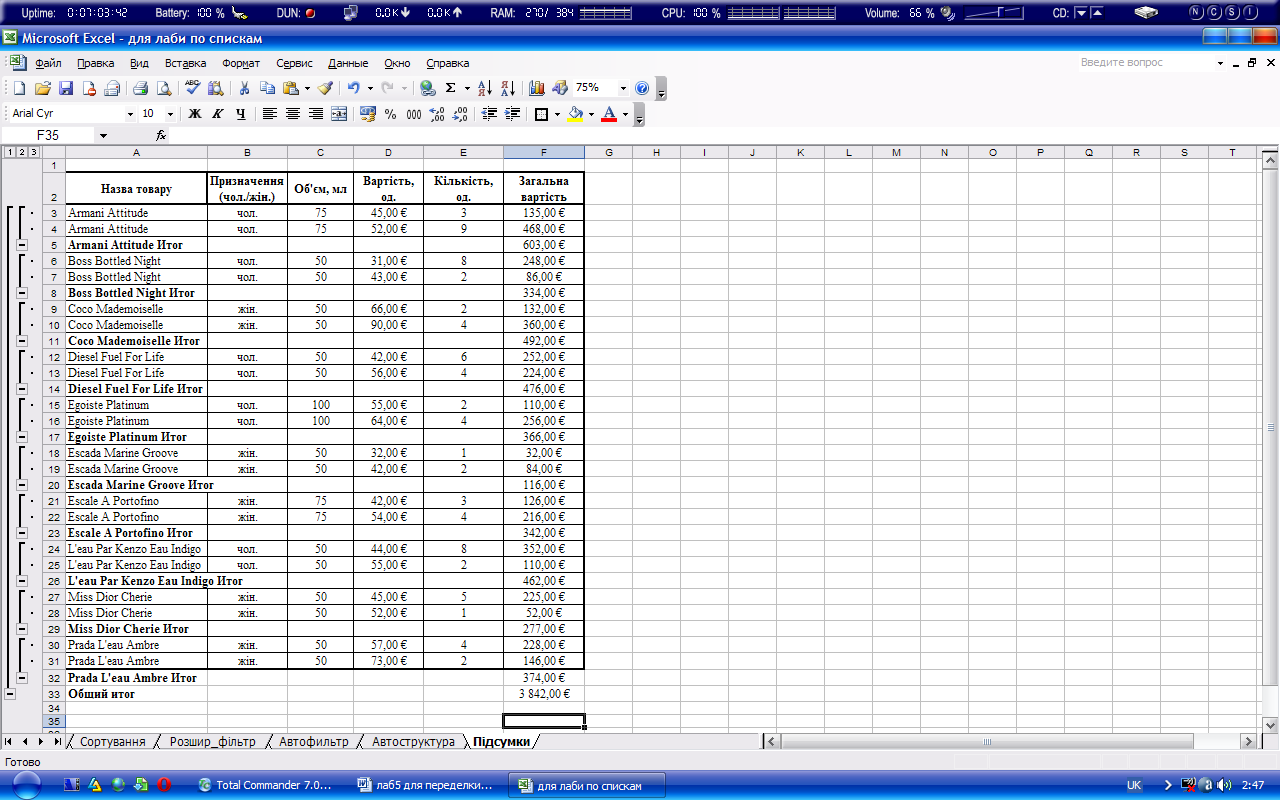The width and height of the screenshot is (1280, 800).
Task: Apply the red font color
Action: coord(609,114)
